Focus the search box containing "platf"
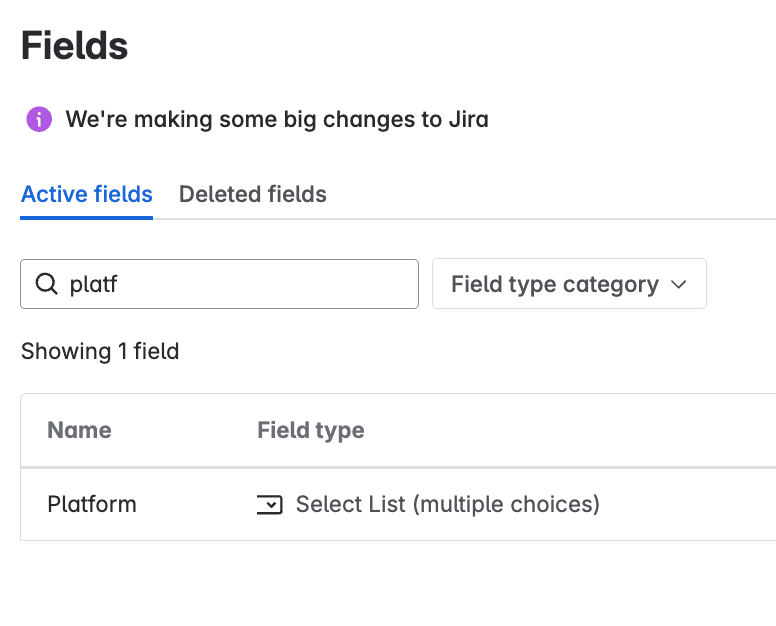Screen dimensions: 776x626 pos(240,285)
